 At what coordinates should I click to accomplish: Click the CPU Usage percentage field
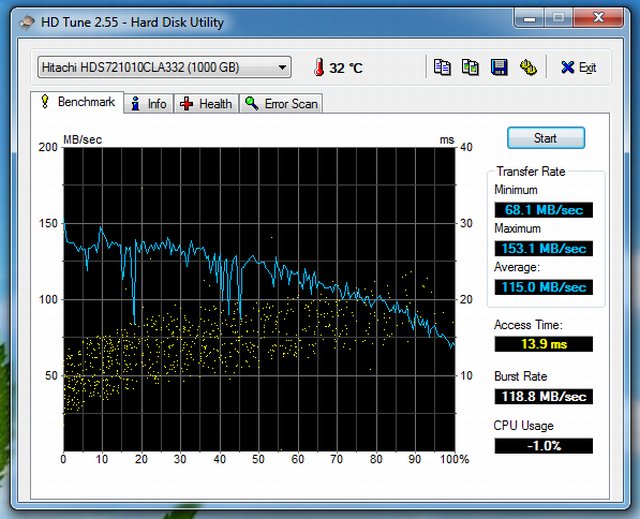pos(543,446)
